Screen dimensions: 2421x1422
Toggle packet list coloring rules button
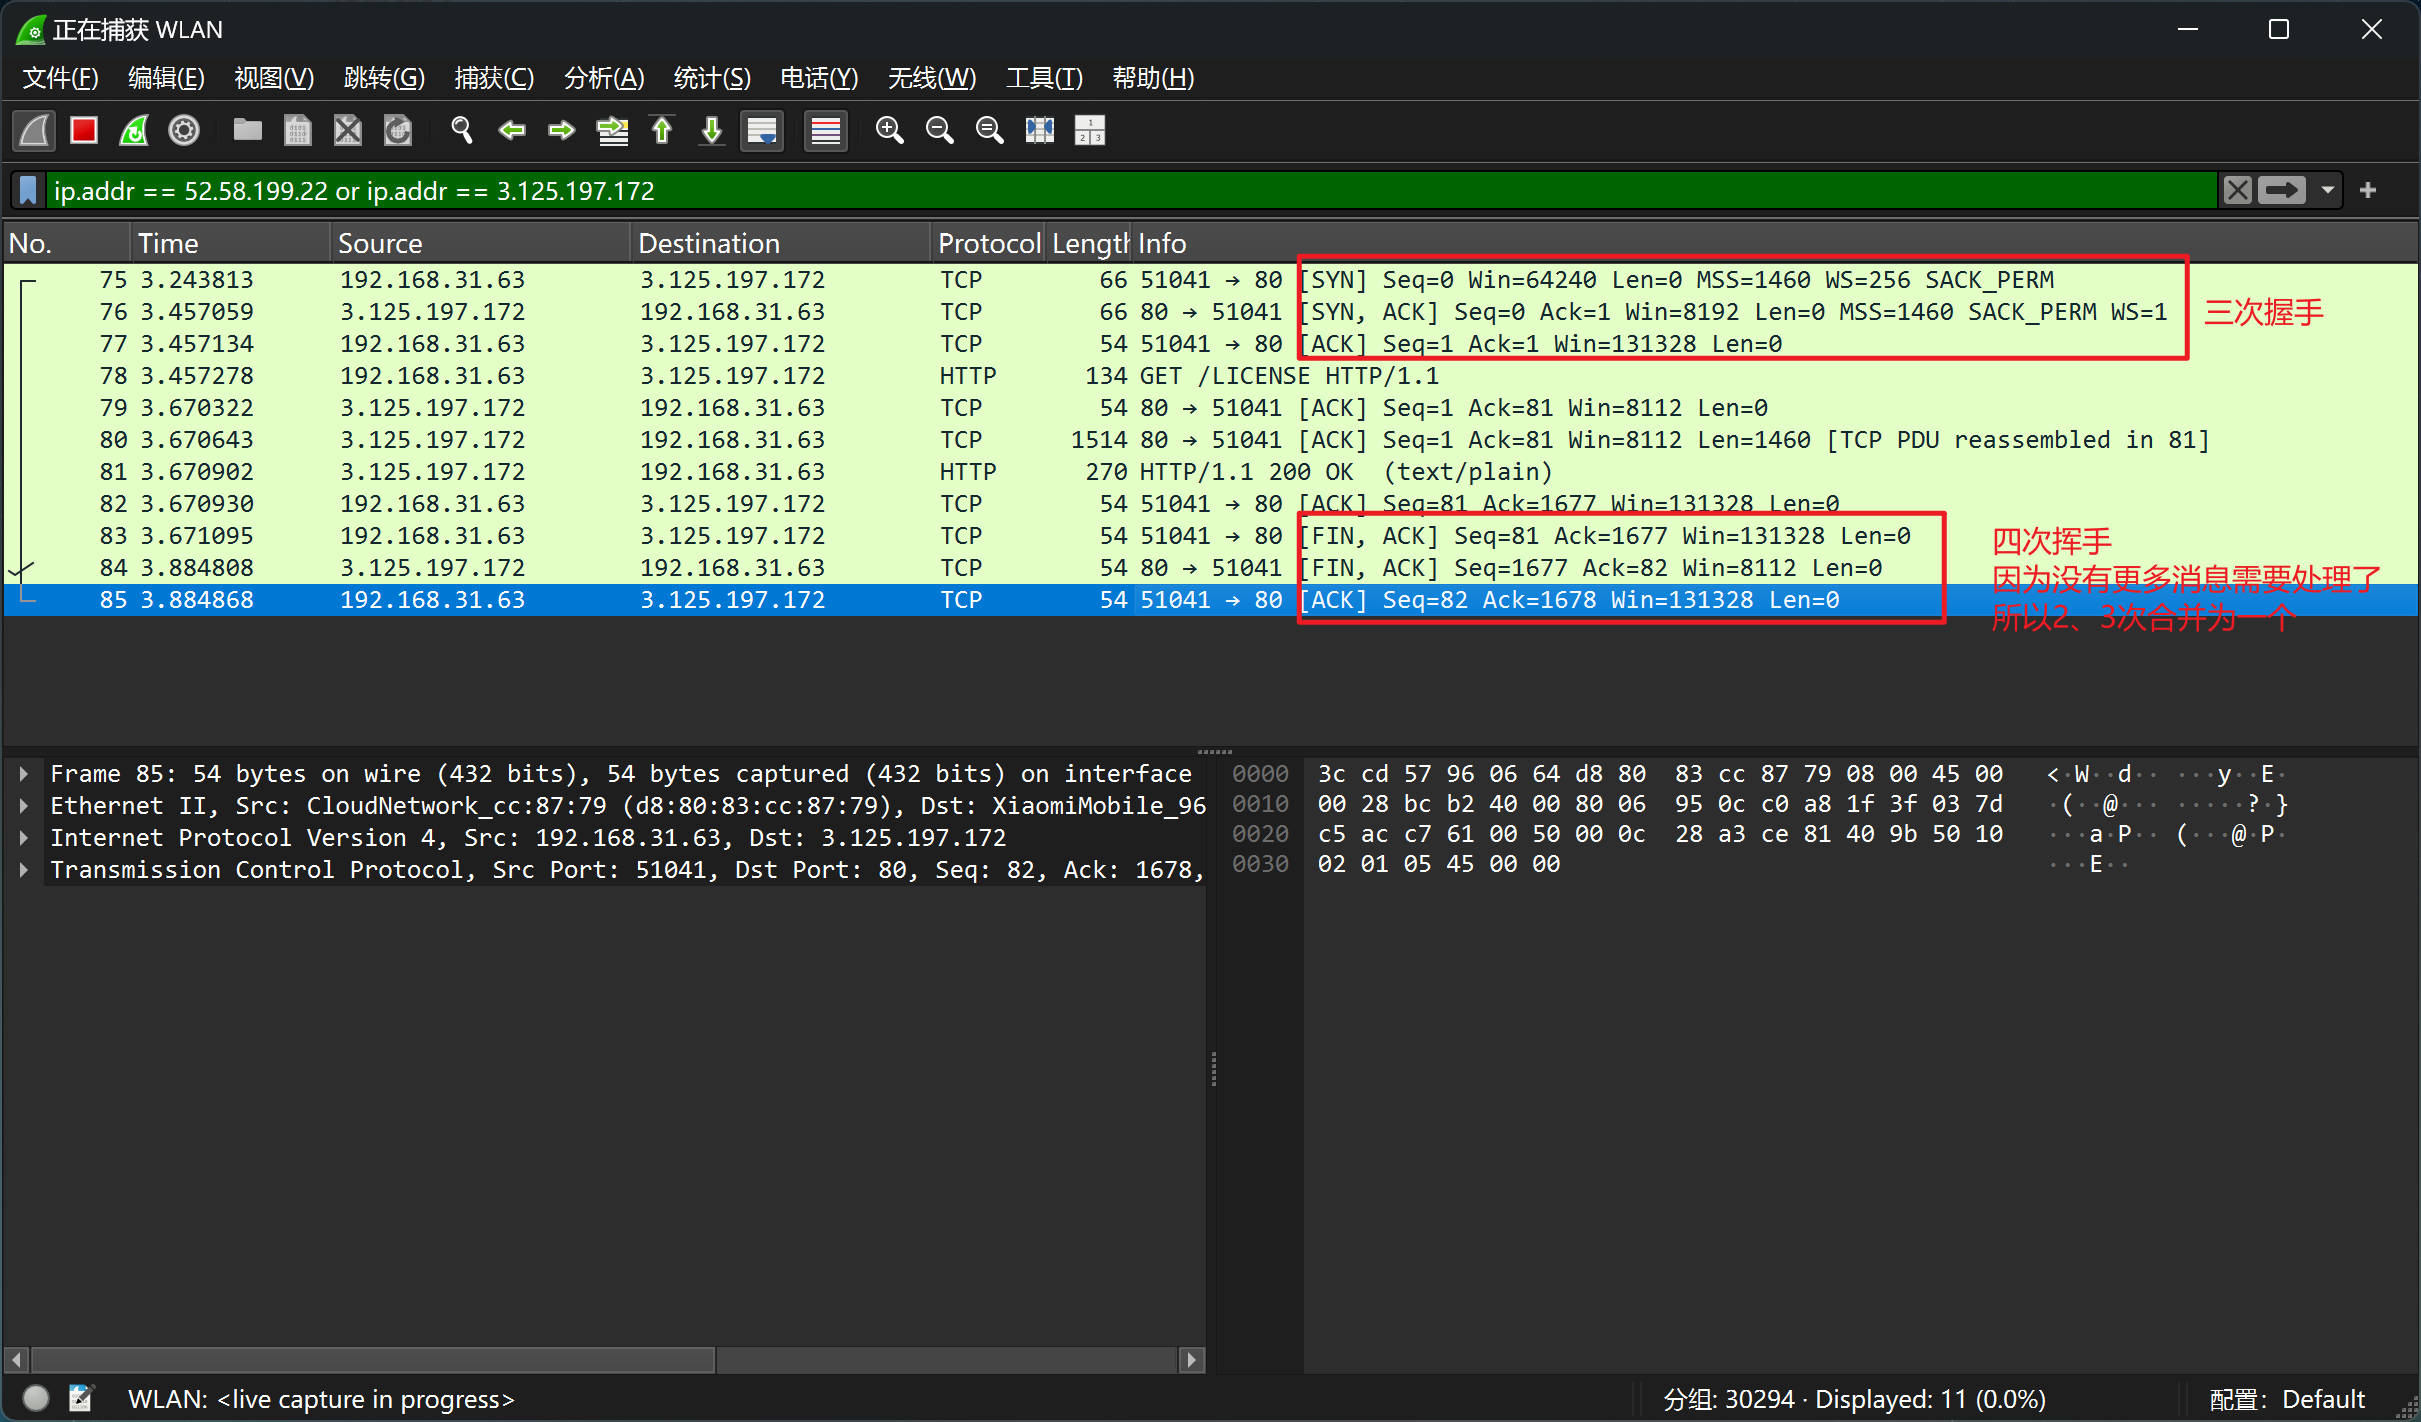(826, 130)
